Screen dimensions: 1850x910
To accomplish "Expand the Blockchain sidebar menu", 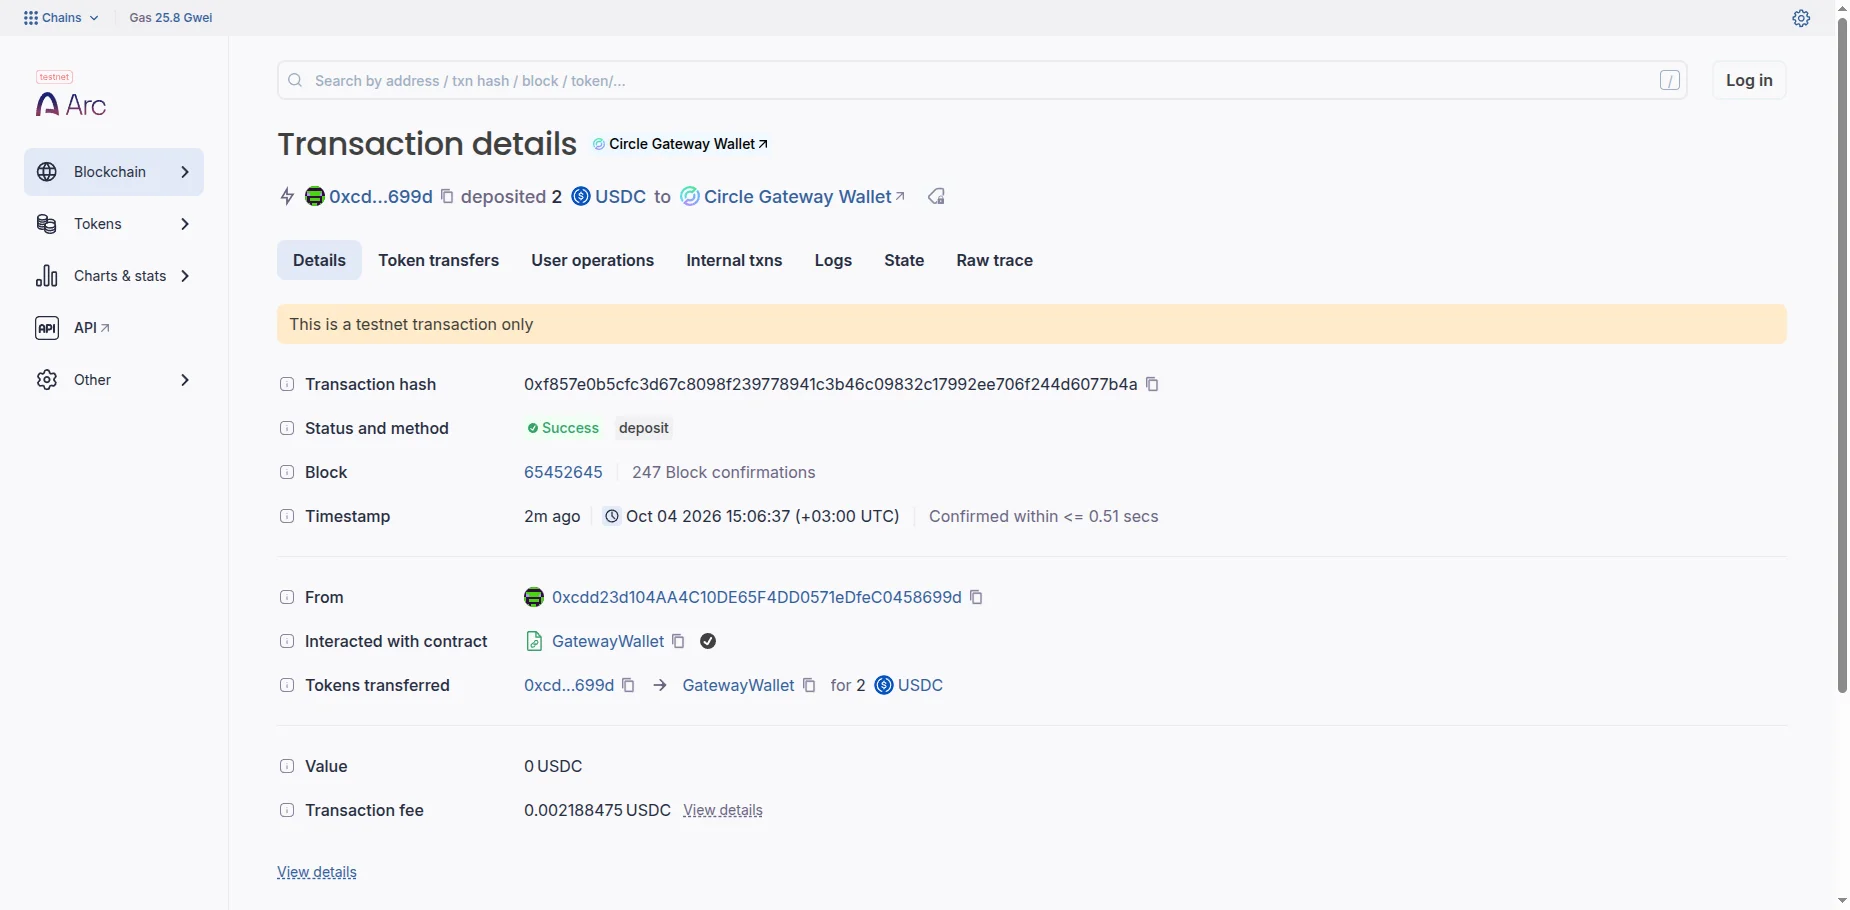I will click(x=114, y=172).
